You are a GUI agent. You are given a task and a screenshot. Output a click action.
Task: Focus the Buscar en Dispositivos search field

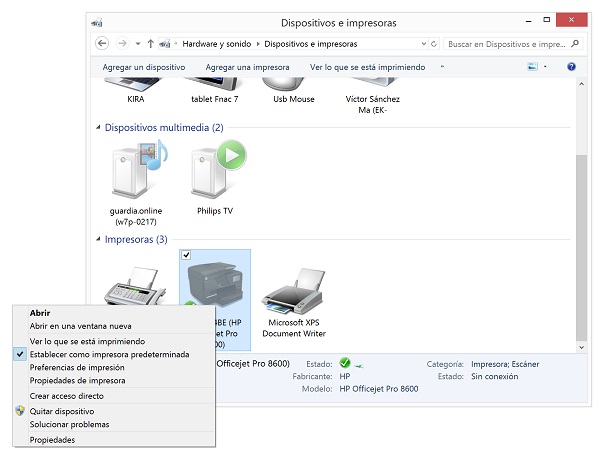pos(513,44)
